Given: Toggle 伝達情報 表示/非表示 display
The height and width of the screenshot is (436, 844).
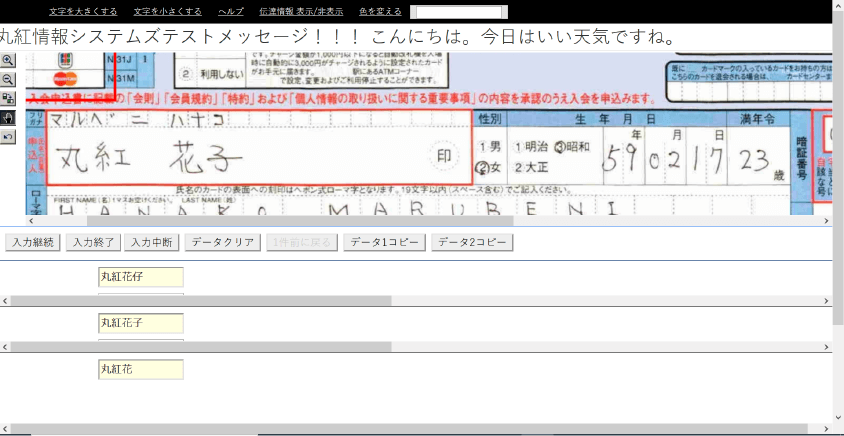Looking at the screenshot, I should (301, 11).
